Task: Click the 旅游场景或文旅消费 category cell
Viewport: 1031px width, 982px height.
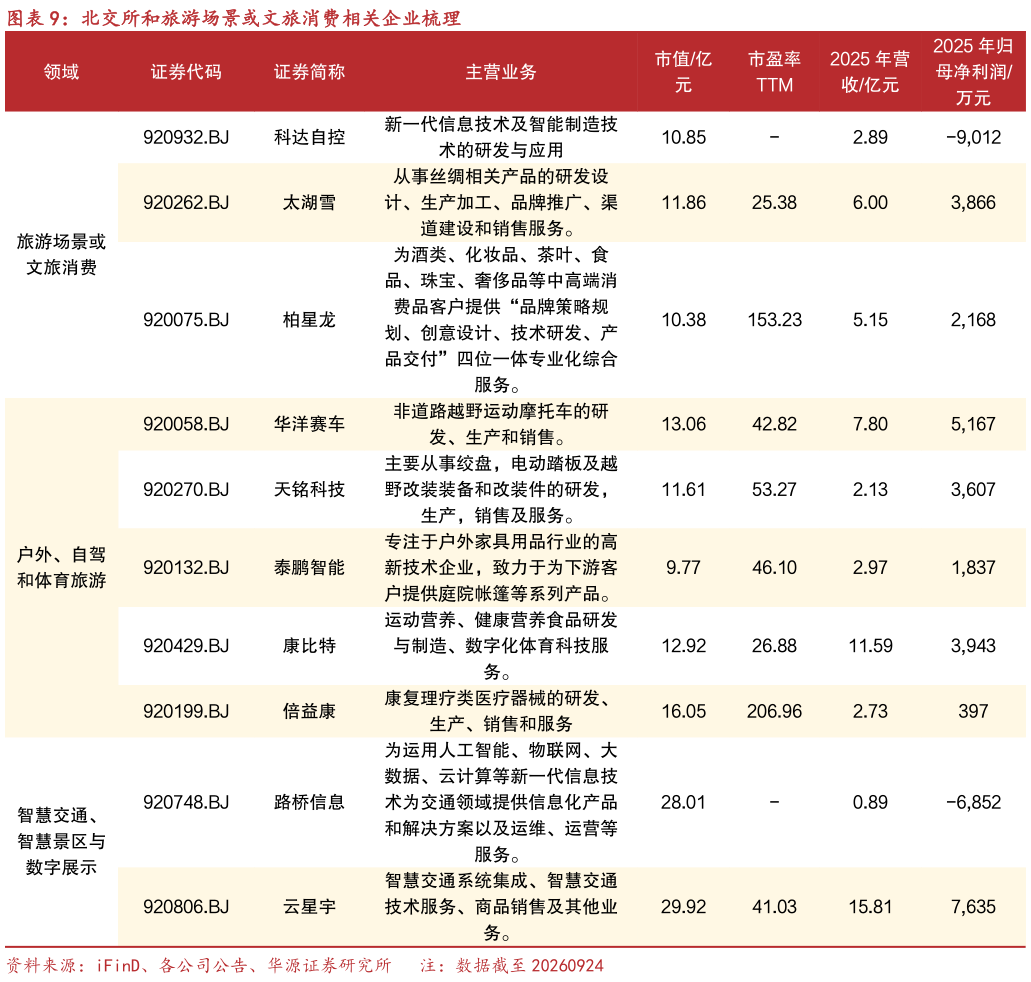Action: (x=61, y=254)
